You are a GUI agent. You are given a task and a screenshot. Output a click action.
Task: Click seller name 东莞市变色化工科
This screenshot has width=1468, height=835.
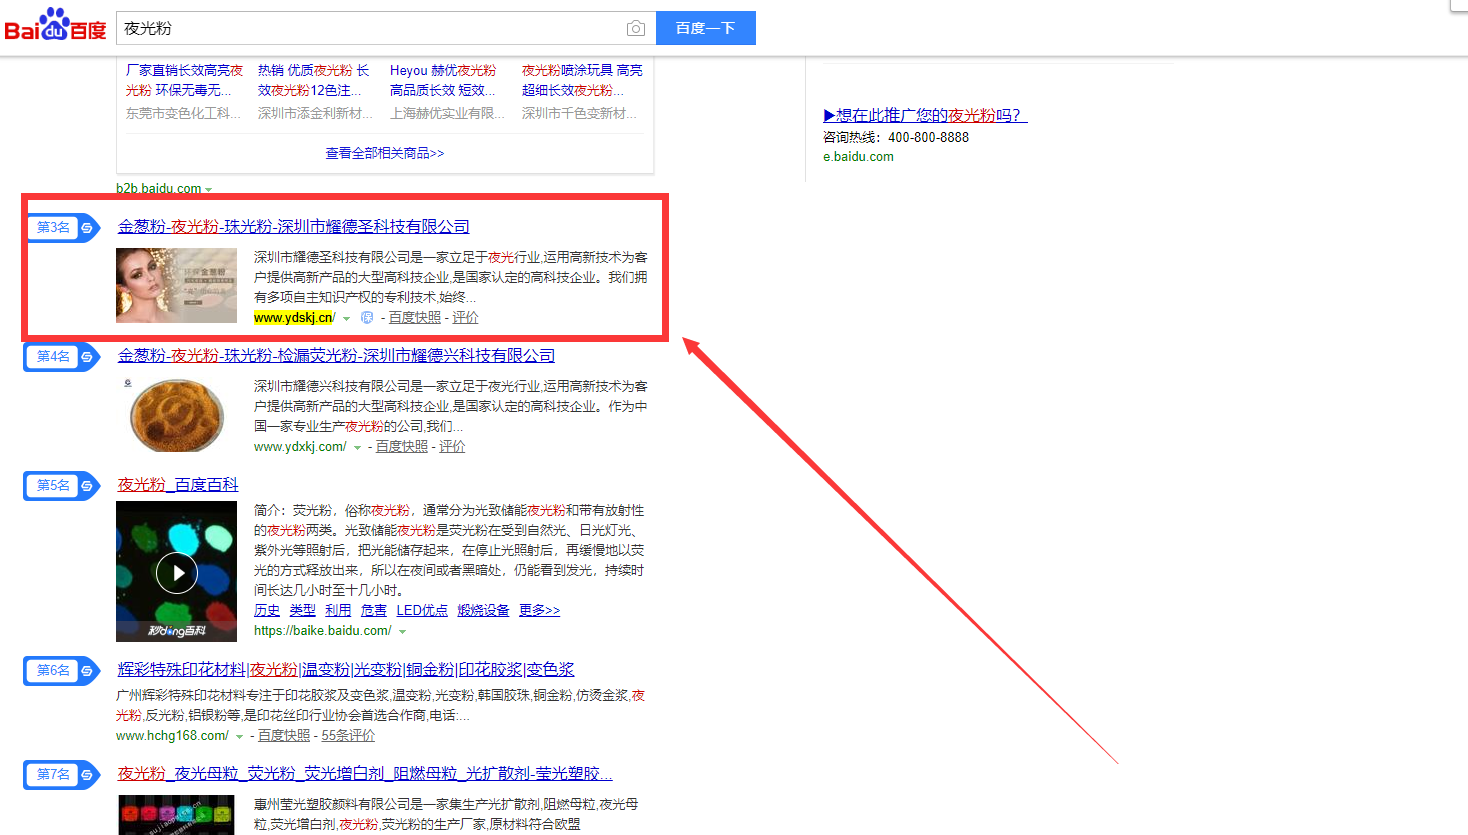point(183,114)
